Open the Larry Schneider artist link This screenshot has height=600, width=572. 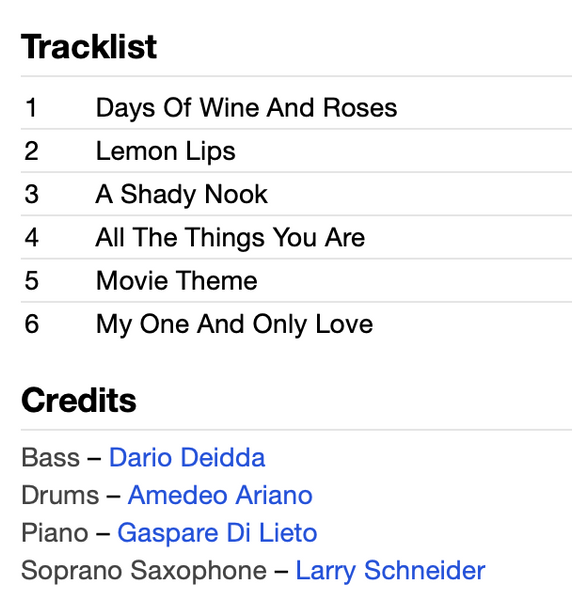click(390, 571)
